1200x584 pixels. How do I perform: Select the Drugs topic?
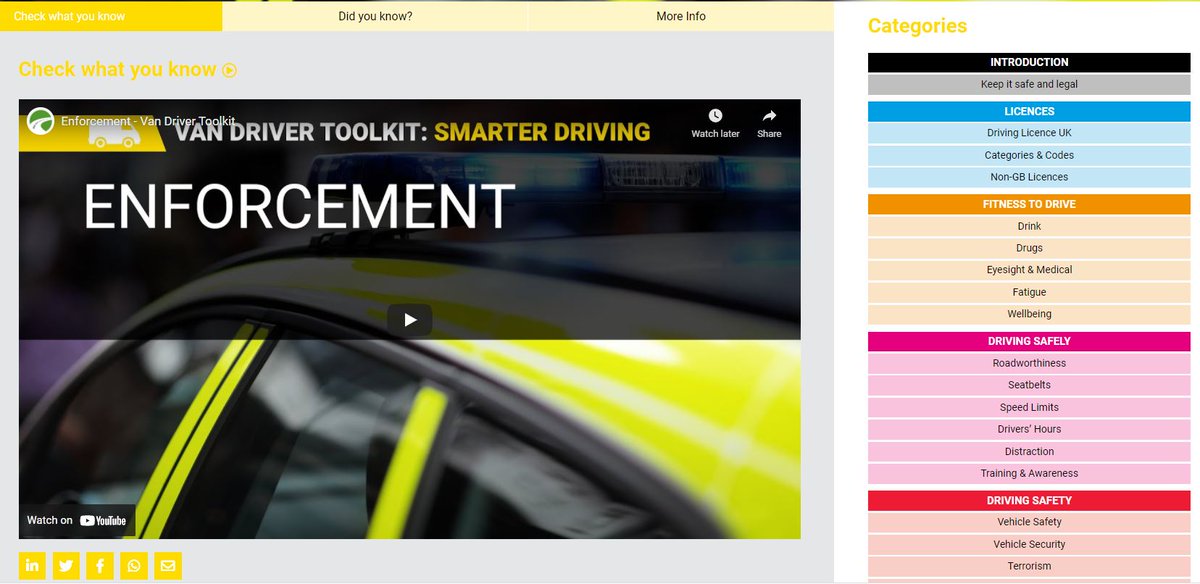1029,248
